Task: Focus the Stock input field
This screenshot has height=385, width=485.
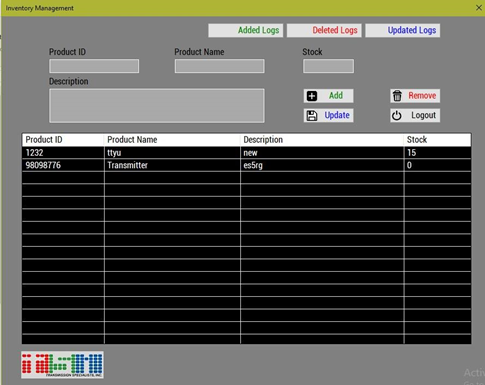Action: (x=328, y=66)
